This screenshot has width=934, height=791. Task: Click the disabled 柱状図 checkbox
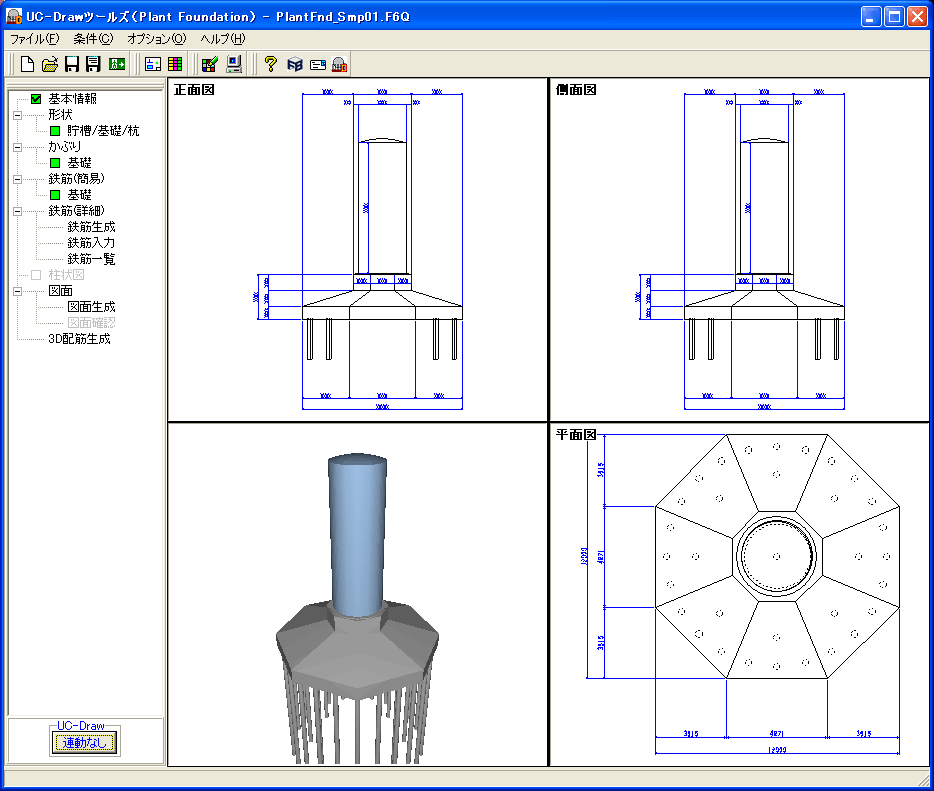tap(36, 275)
